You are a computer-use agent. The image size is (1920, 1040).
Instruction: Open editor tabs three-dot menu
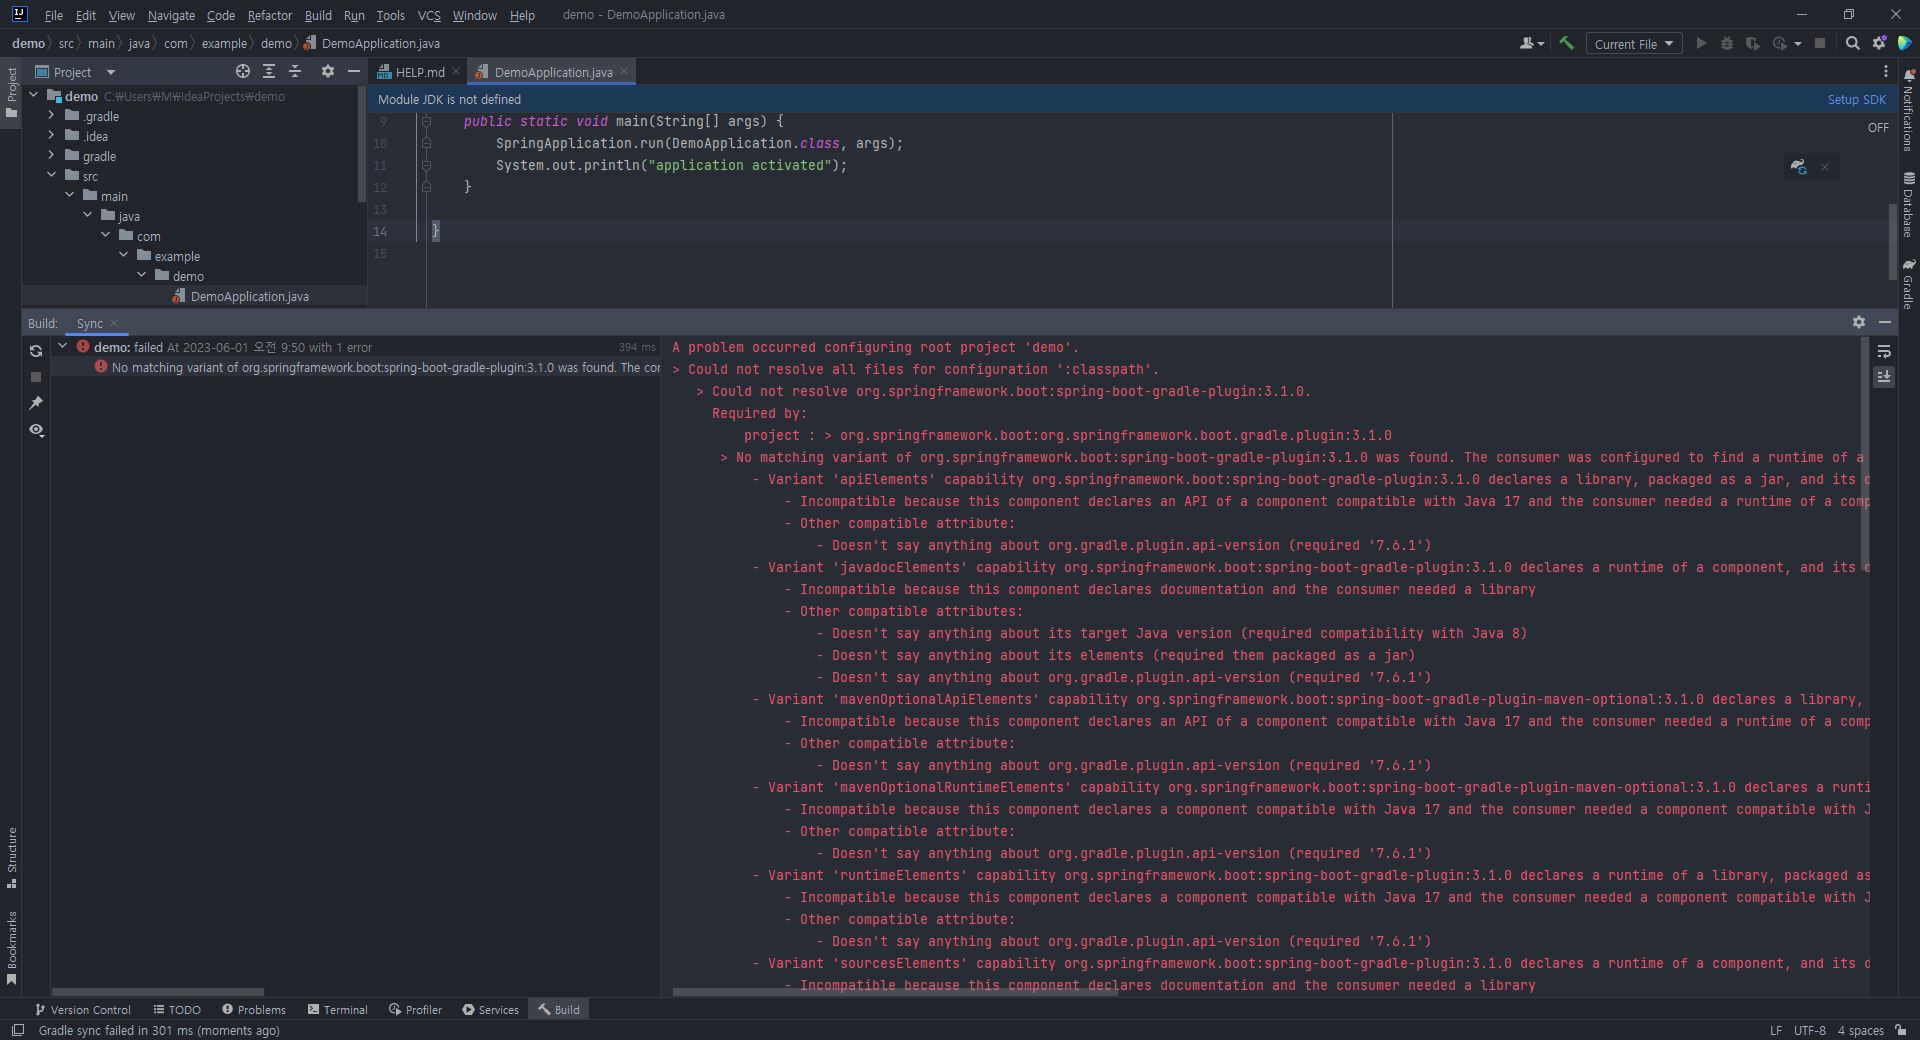click(x=1885, y=71)
